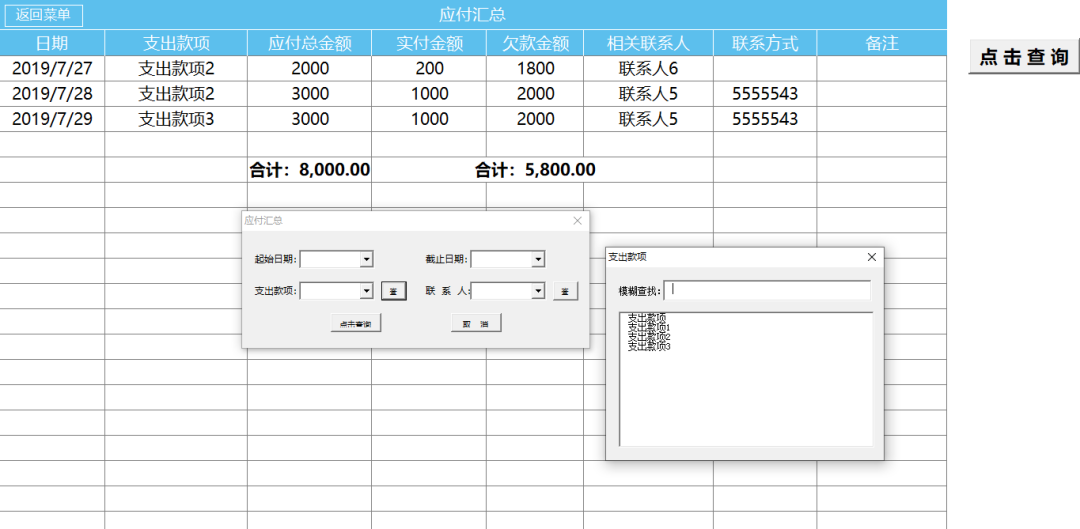Select the 2019/7/27 date cell
This screenshot has height=529, width=1080.
[52, 69]
